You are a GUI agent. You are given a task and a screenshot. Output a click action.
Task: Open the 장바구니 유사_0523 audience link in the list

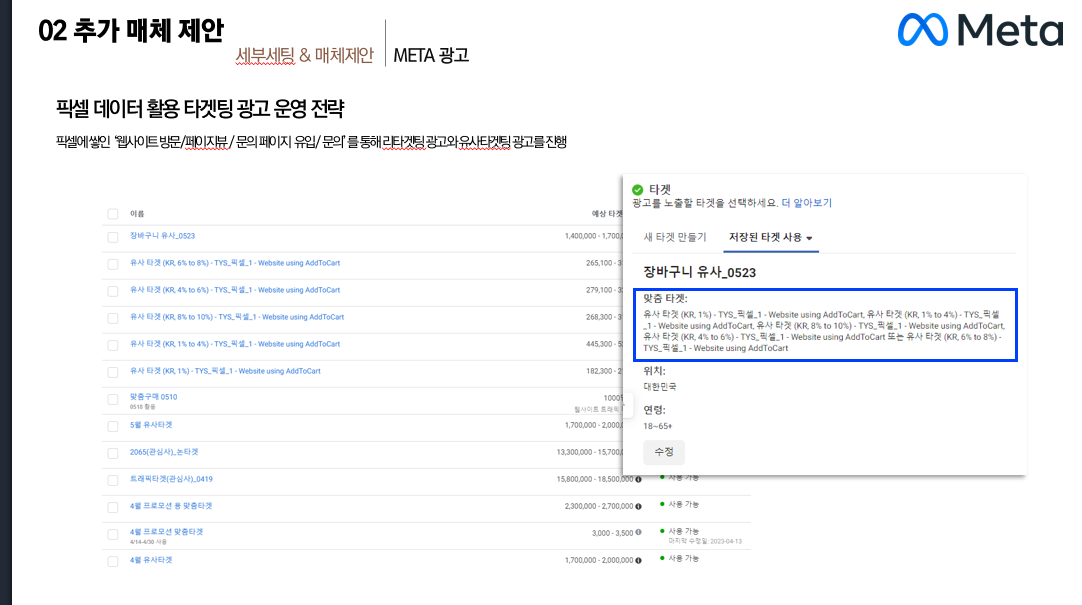coord(163,236)
